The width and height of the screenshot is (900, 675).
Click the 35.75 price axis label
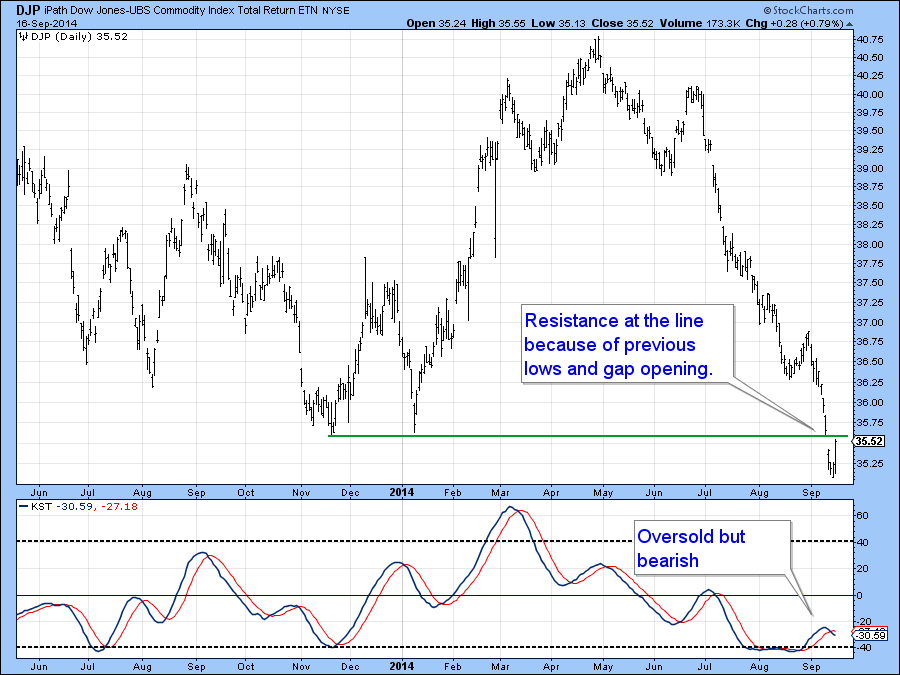tap(869, 423)
